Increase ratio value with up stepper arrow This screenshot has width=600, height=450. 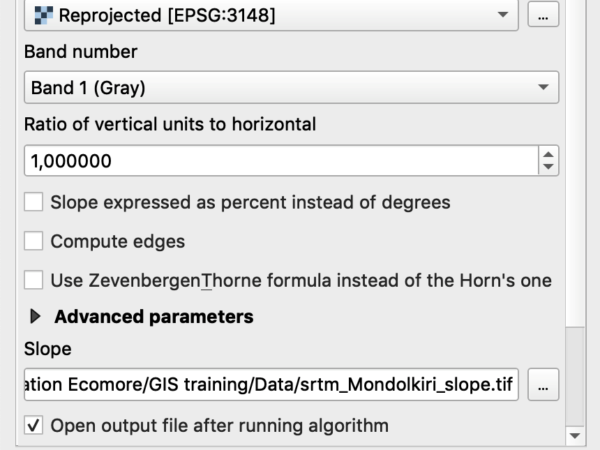click(548, 154)
